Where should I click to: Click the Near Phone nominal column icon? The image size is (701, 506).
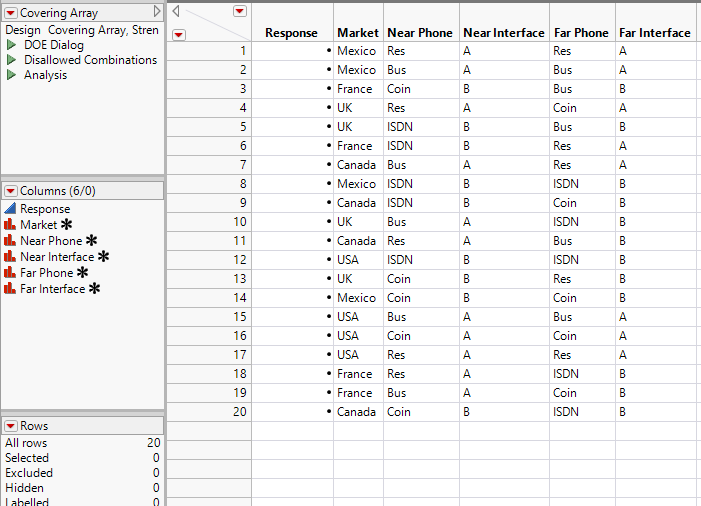[11, 241]
